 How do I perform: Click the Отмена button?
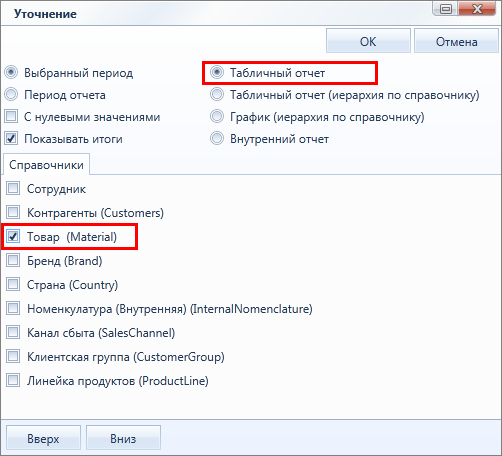click(456, 41)
